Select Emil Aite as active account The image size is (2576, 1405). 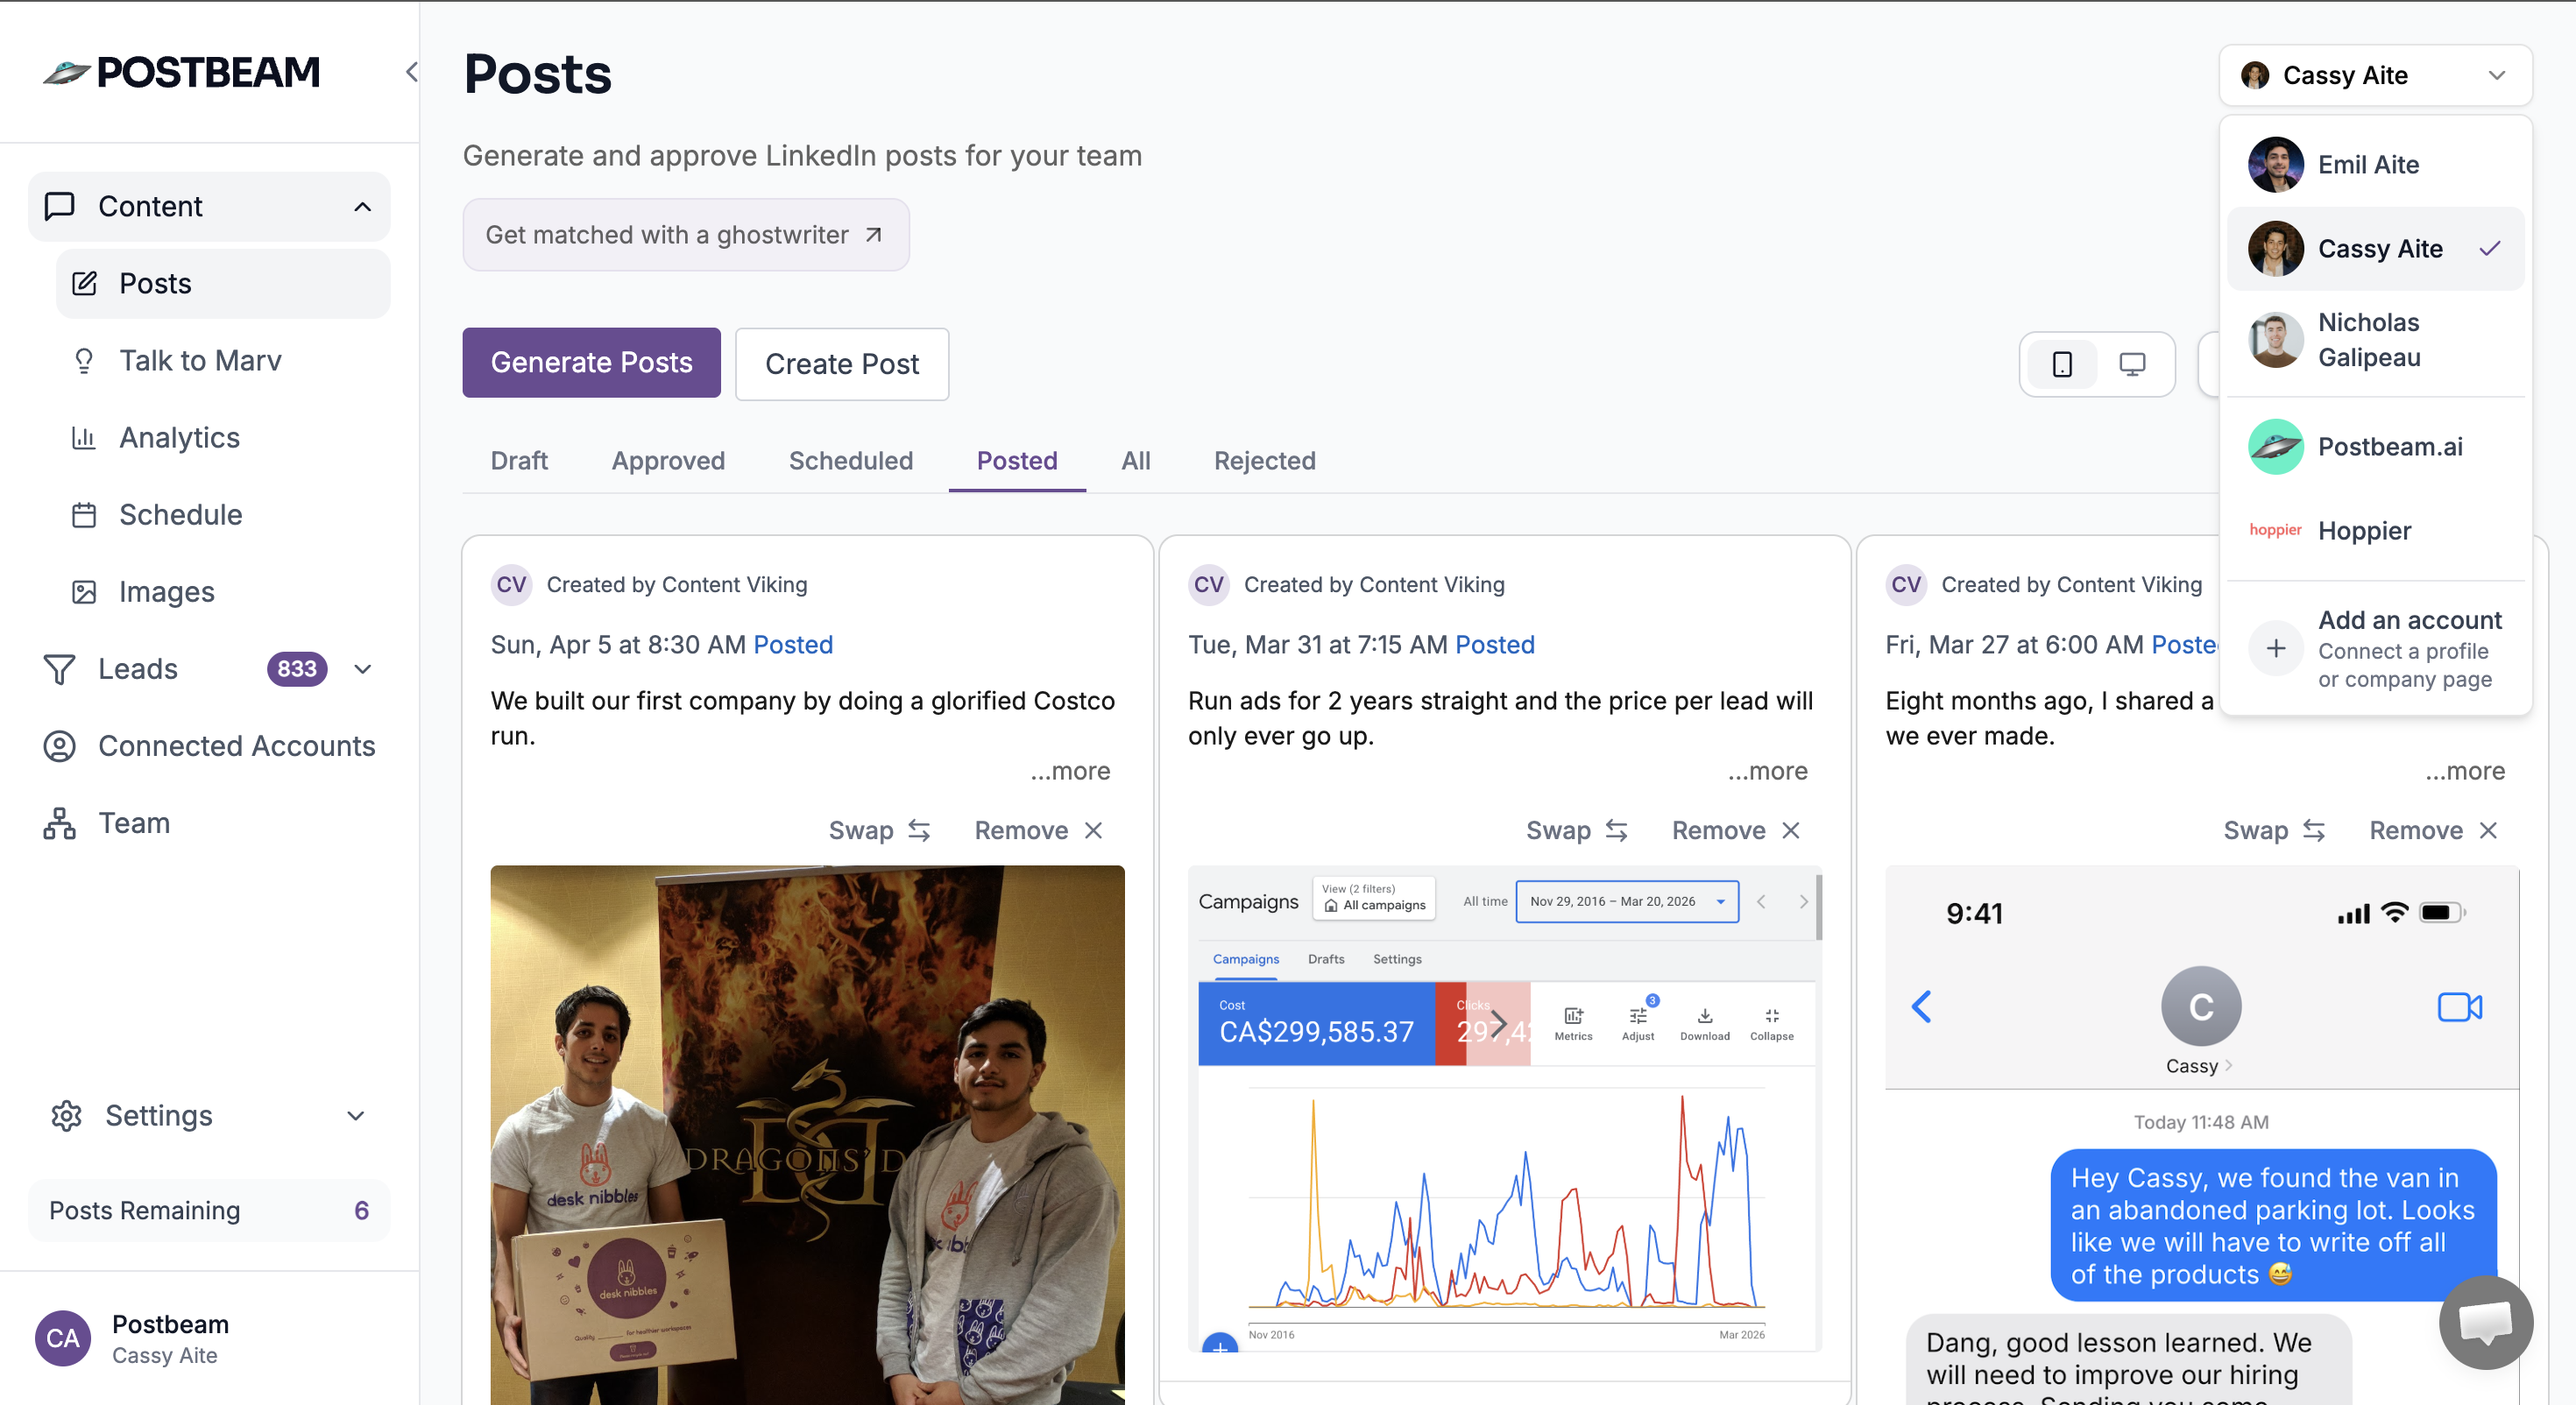click(x=2367, y=164)
